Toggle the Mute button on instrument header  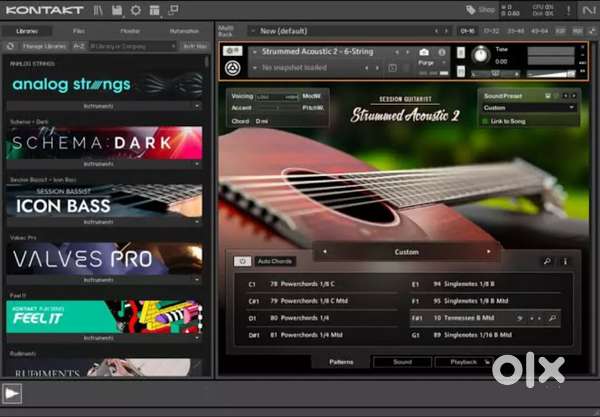(x=461, y=71)
